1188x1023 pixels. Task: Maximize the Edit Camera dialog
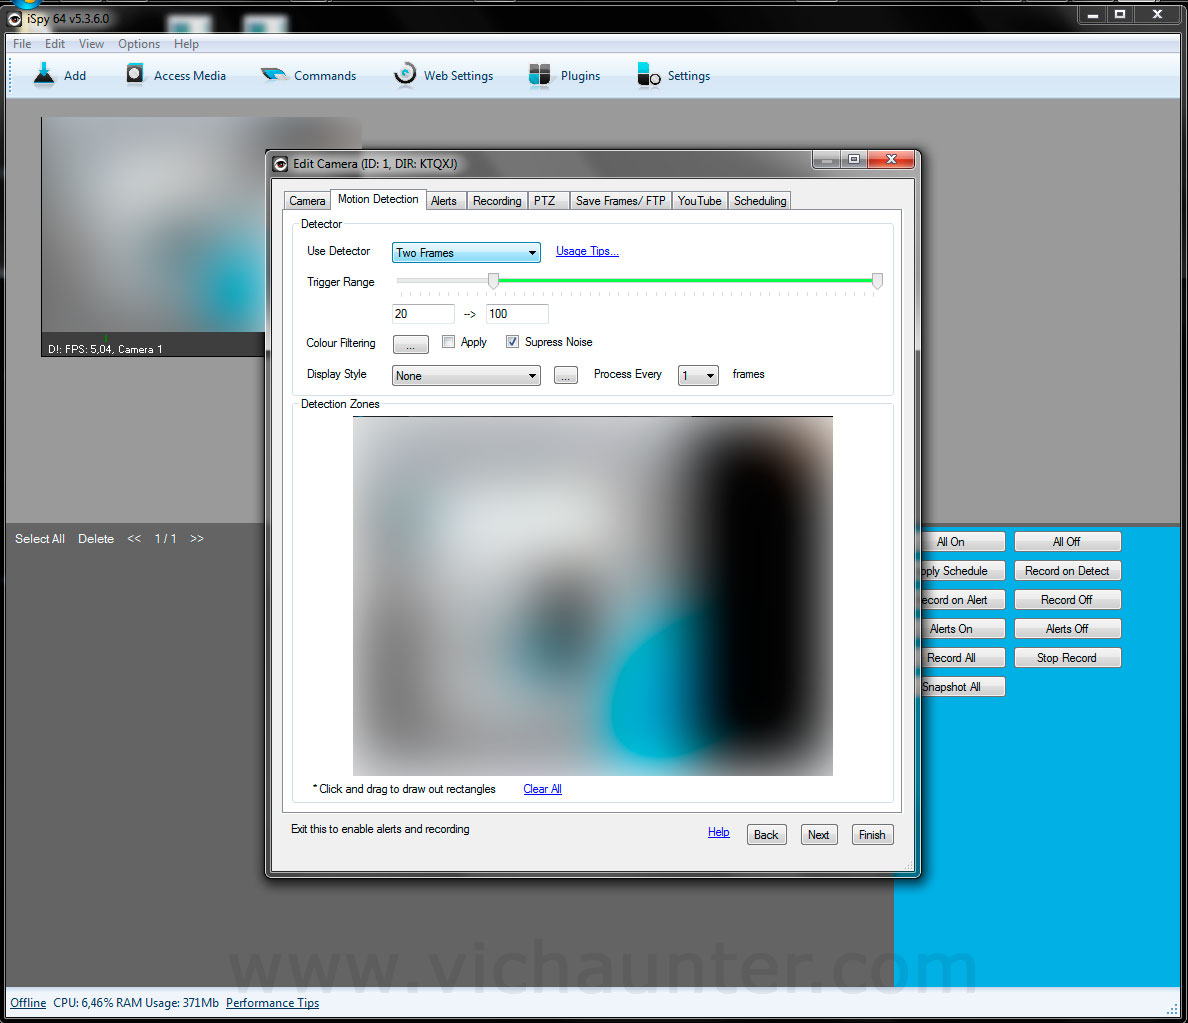click(854, 159)
